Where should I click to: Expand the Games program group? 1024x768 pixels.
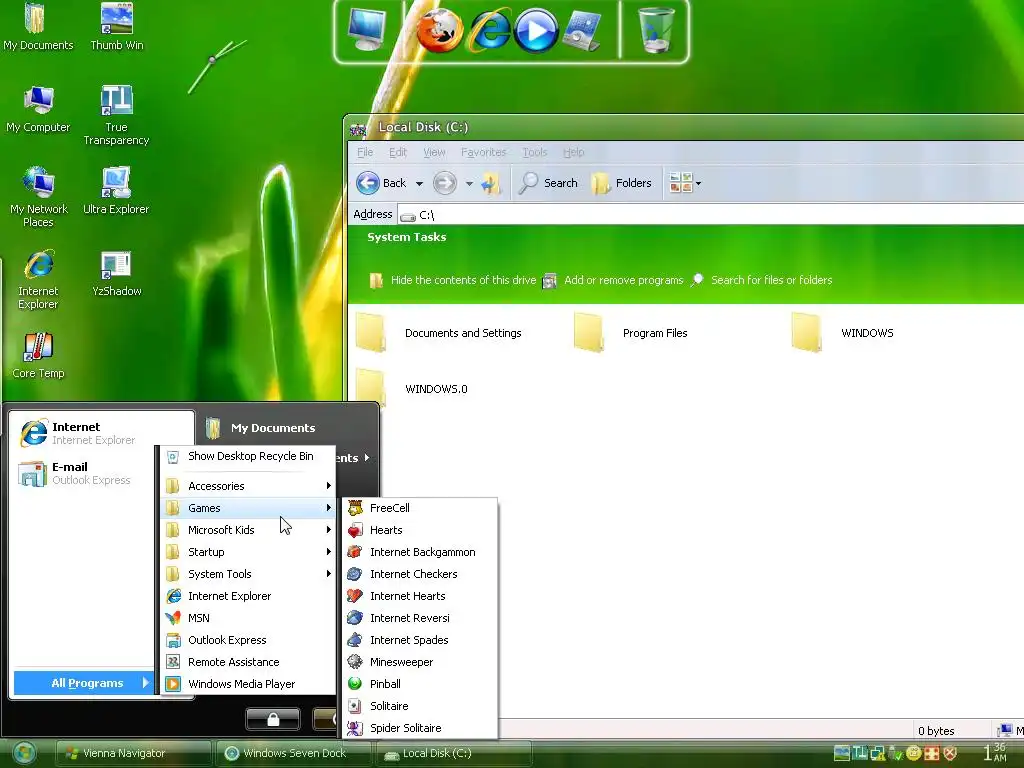pos(248,508)
